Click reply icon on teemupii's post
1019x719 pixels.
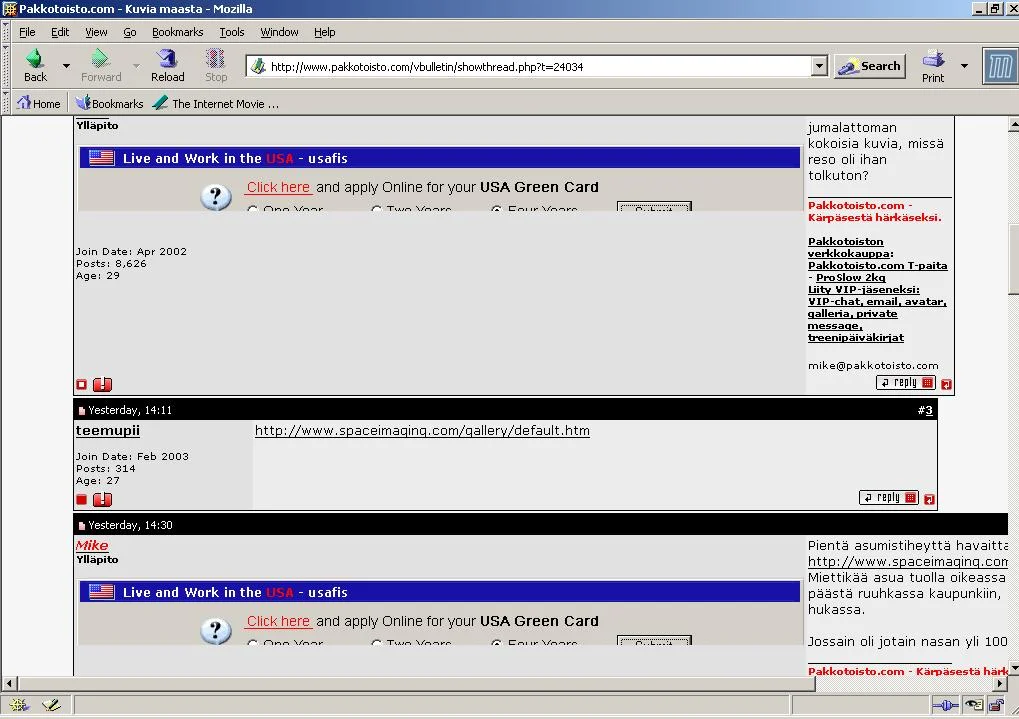888,498
